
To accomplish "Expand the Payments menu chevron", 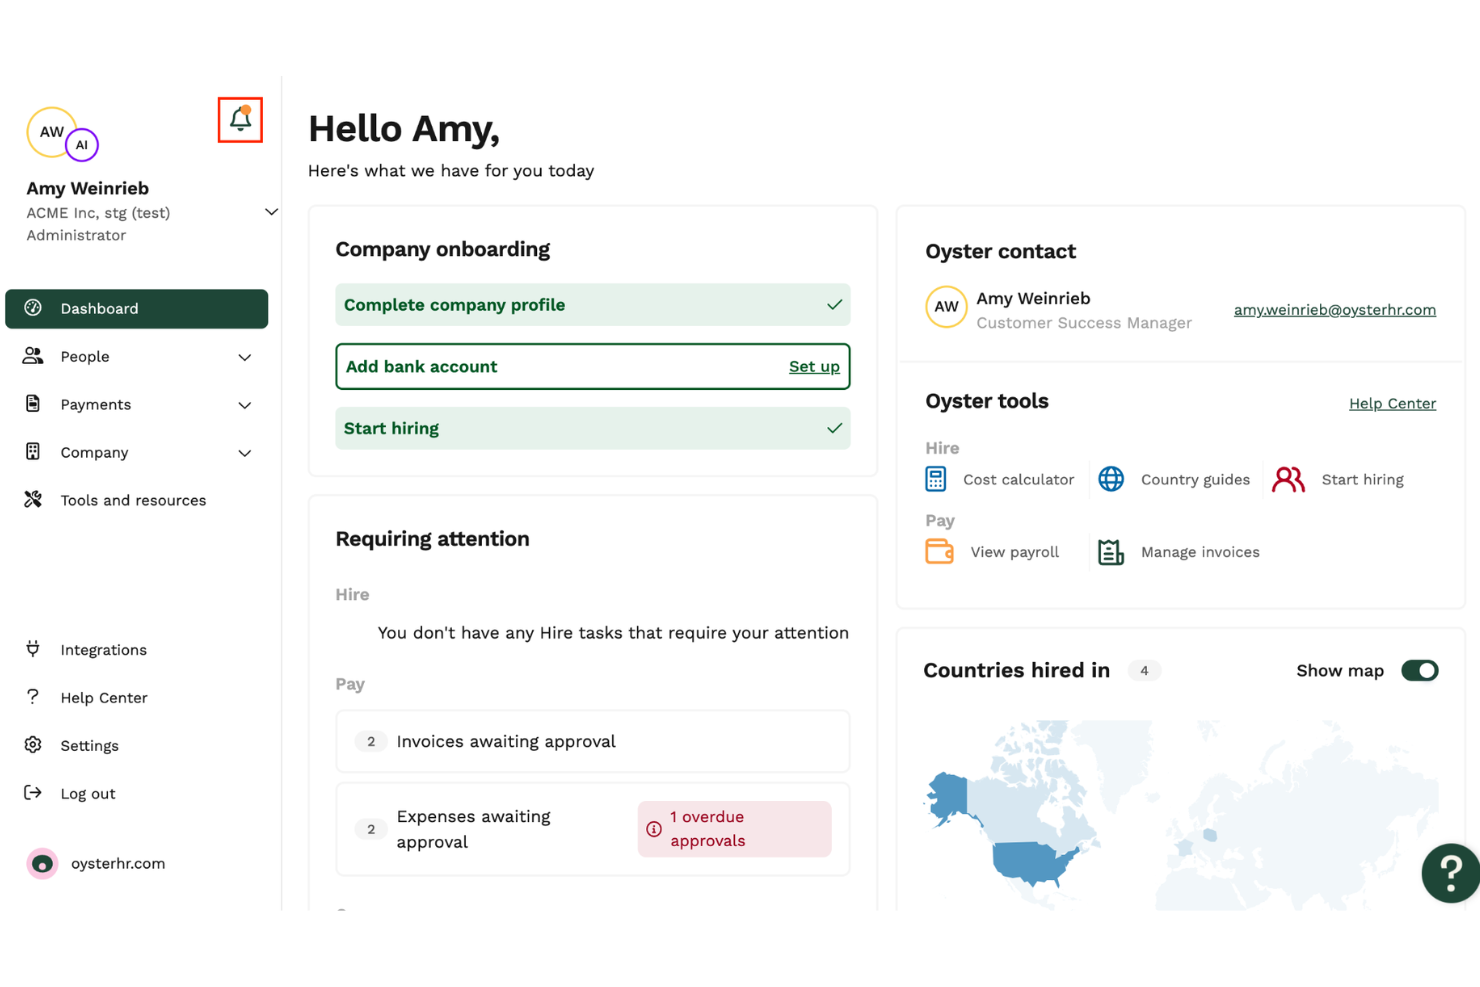I will click(245, 405).
